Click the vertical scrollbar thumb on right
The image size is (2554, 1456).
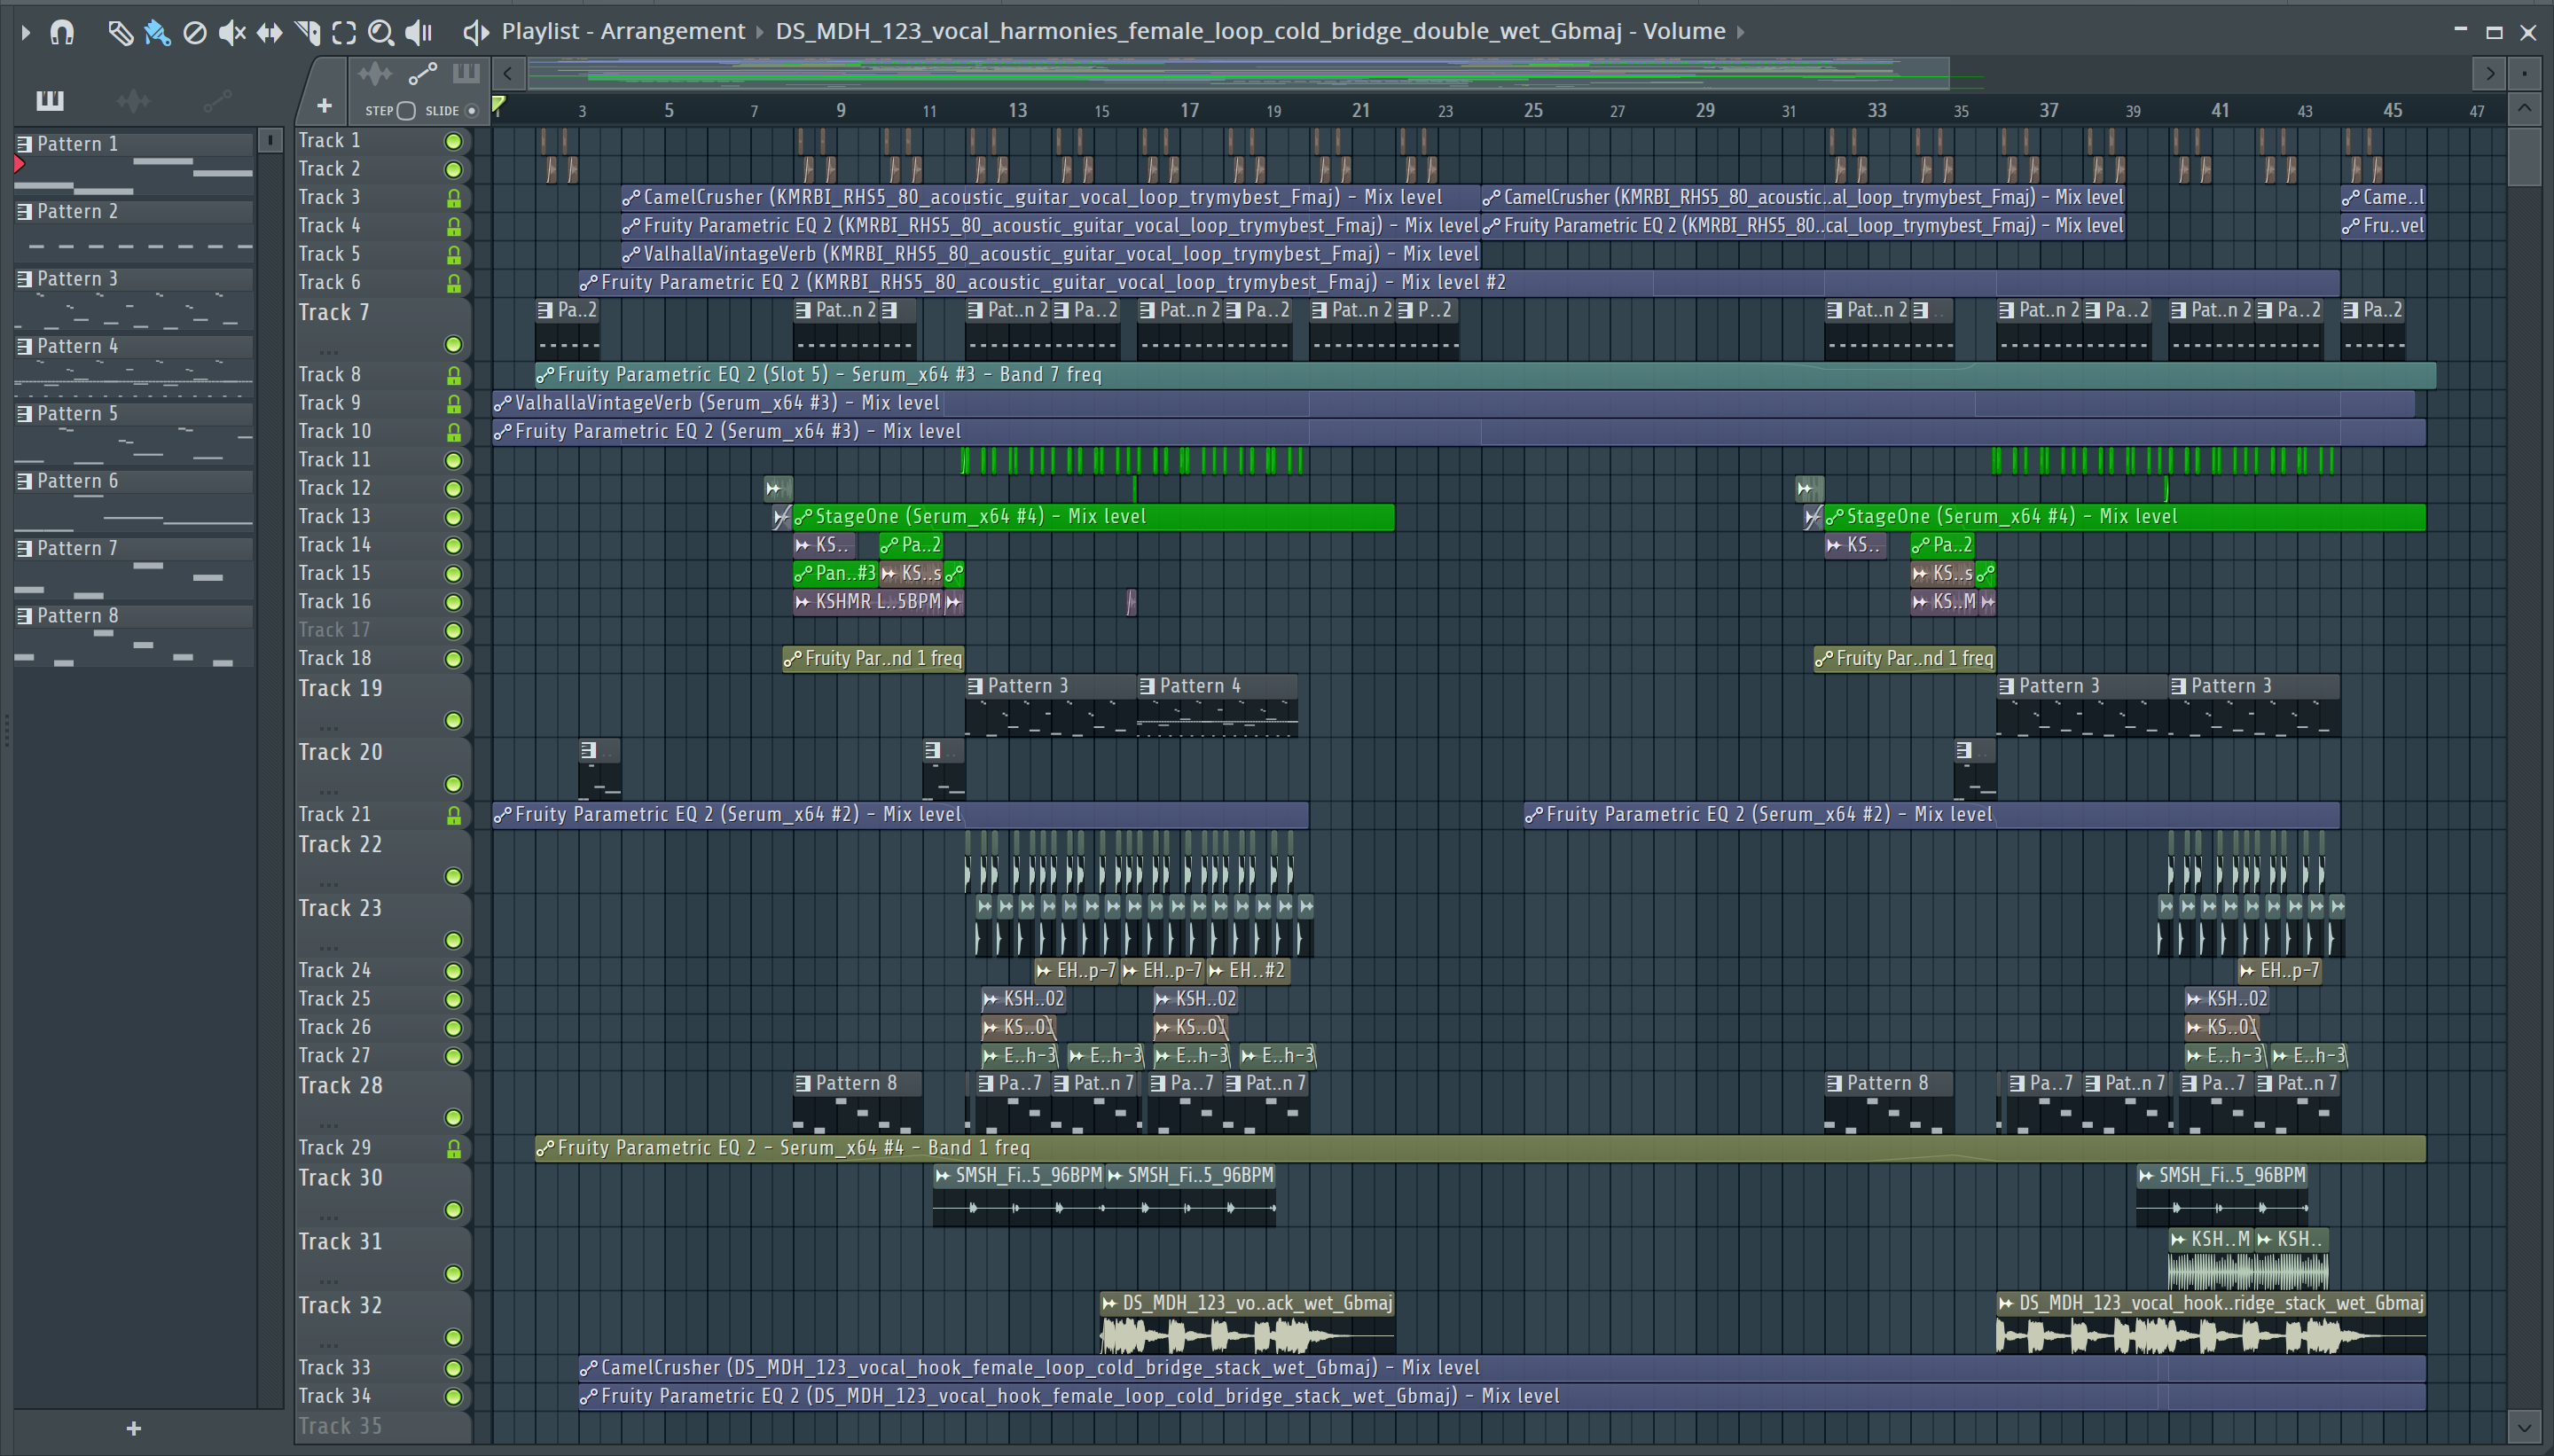(x=2524, y=157)
